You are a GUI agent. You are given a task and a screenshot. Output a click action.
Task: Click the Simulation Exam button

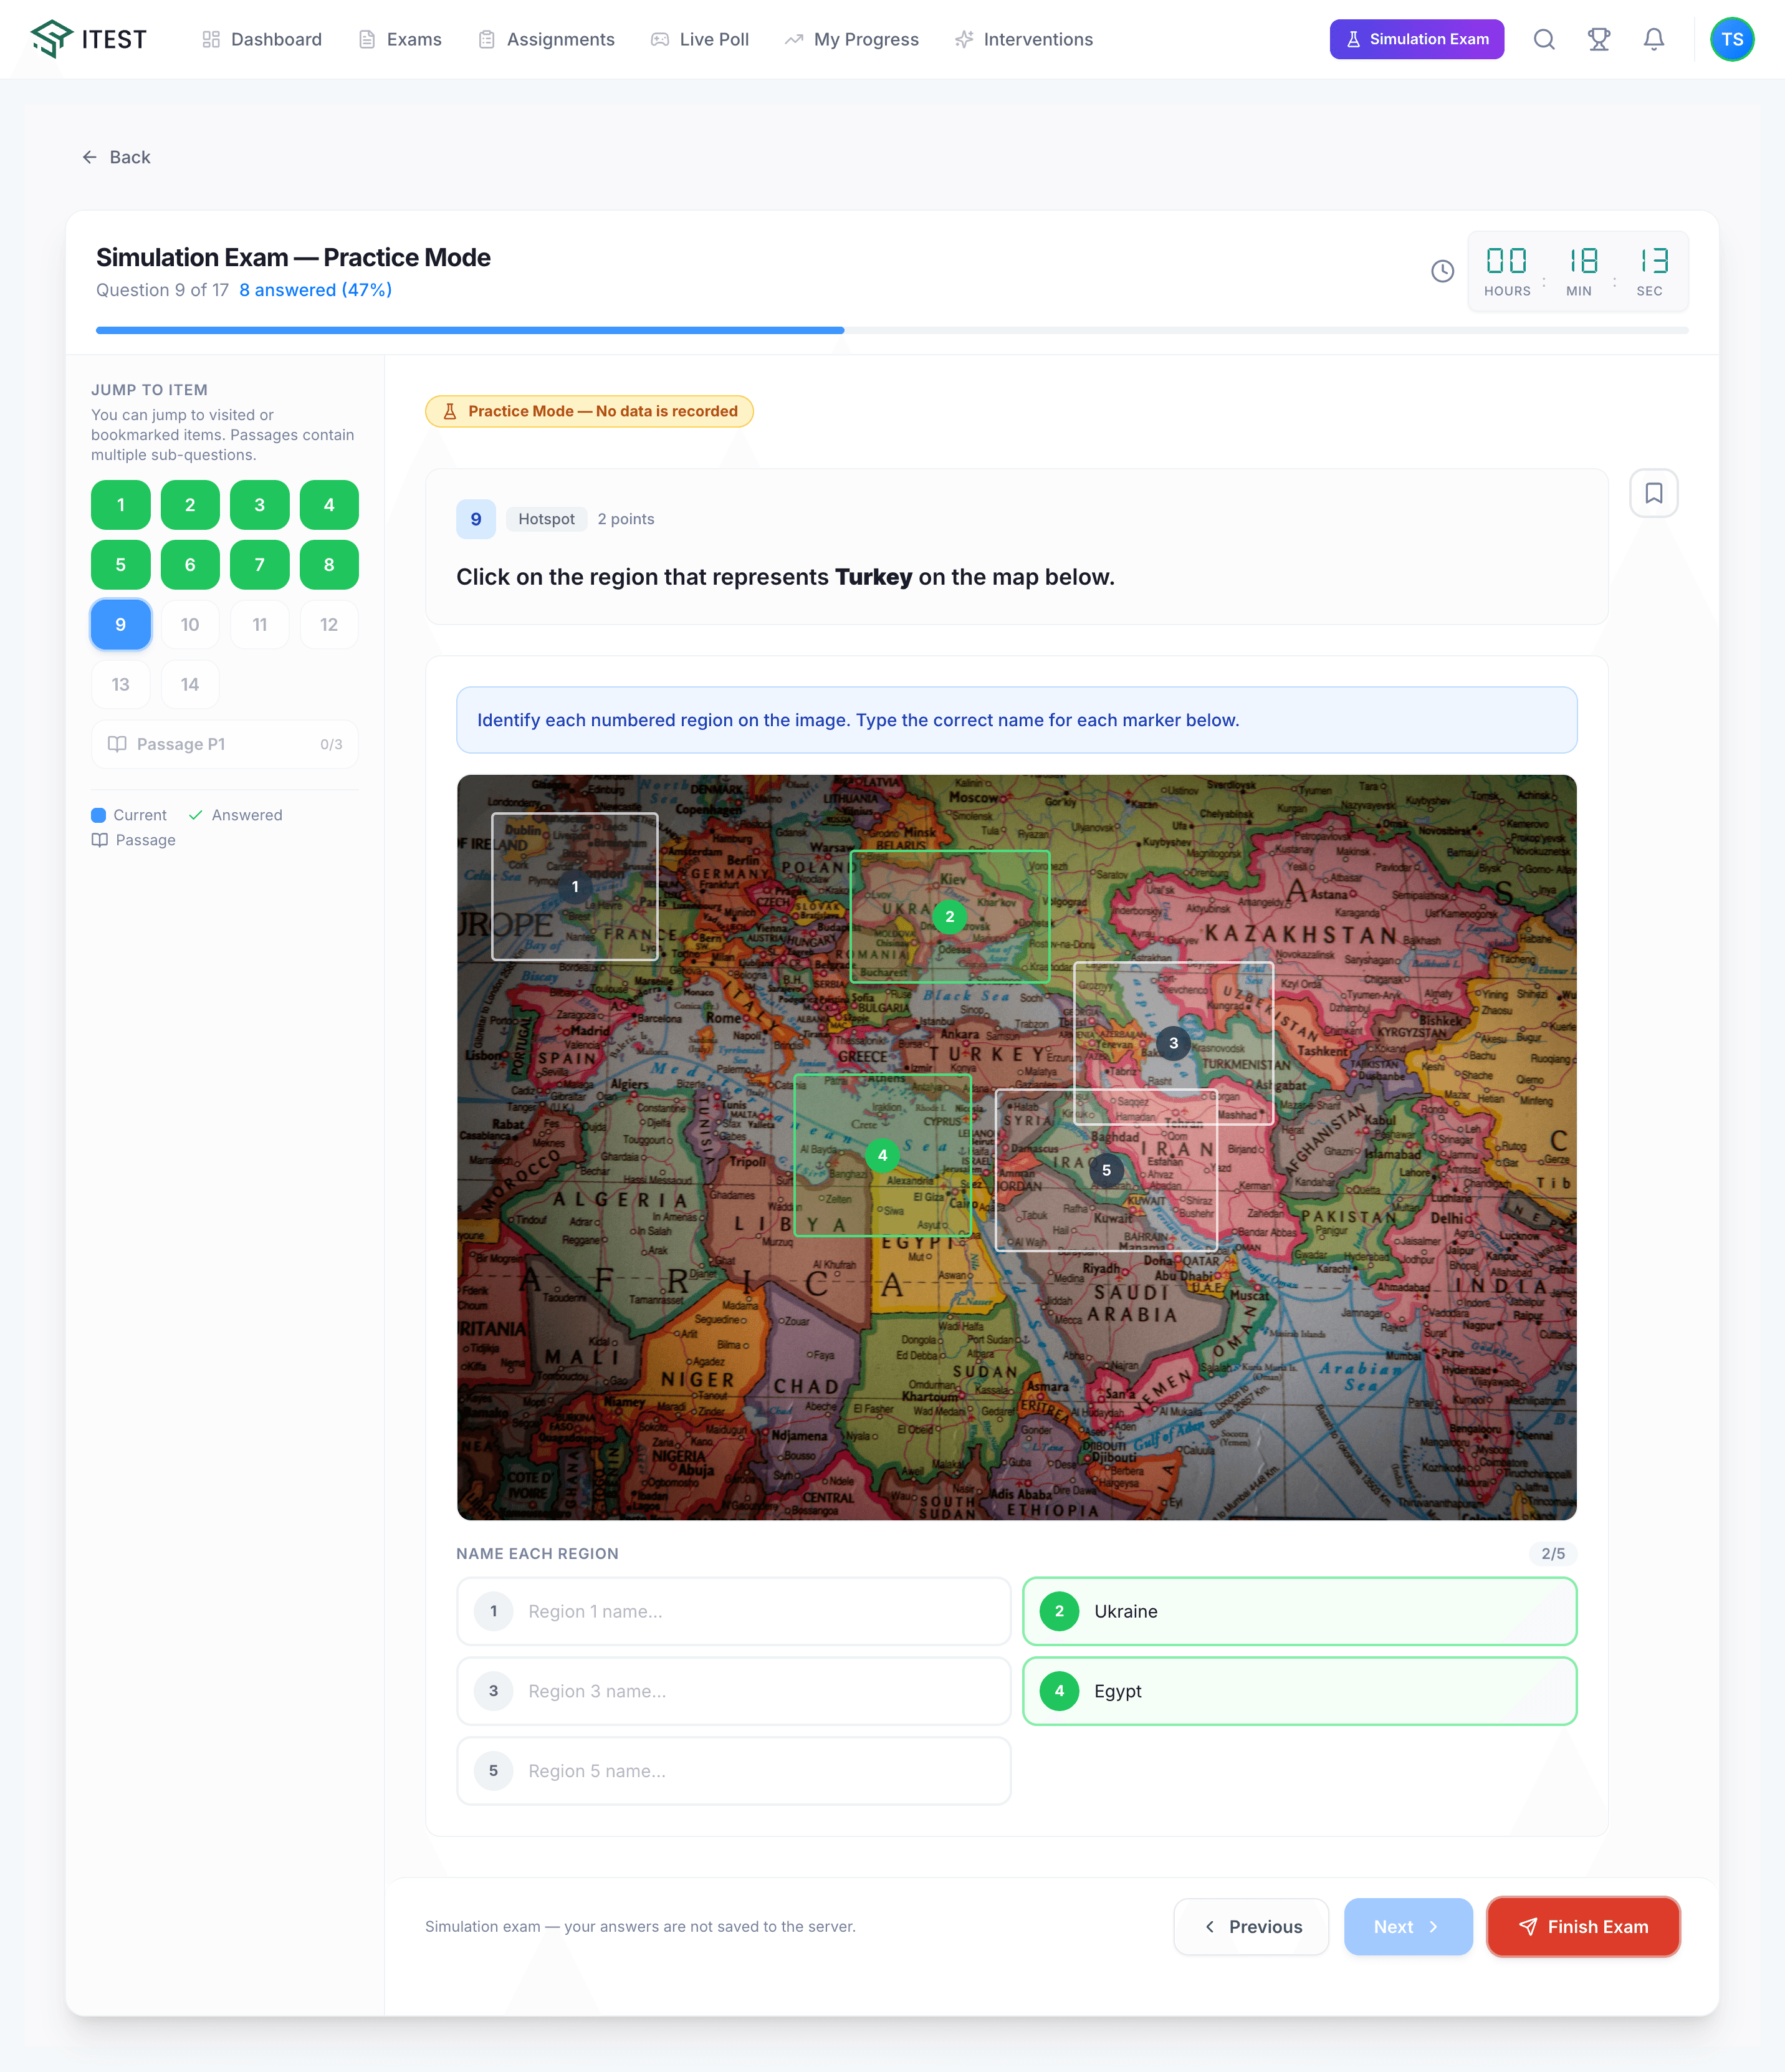tap(1416, 39)
